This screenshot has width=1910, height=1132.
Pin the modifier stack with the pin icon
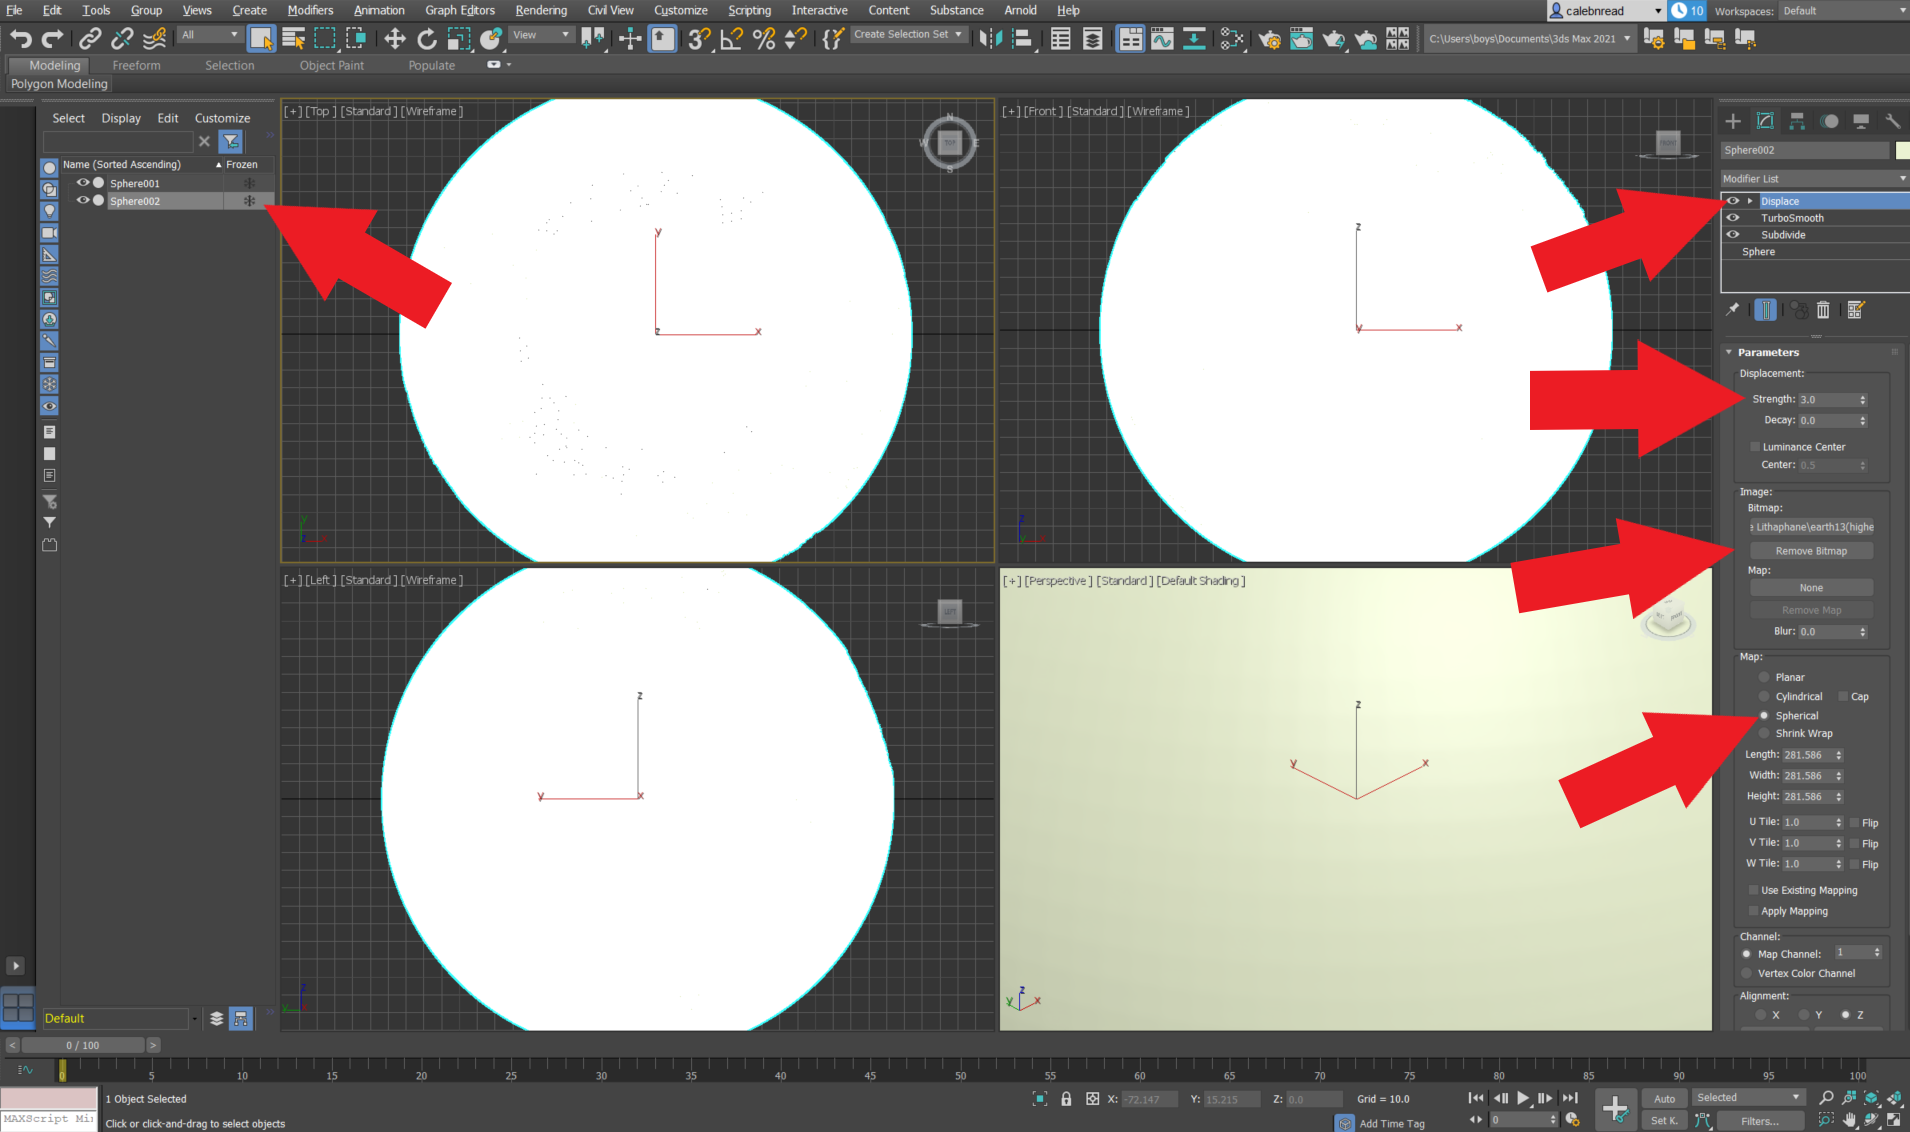pyautogui.click(x=1731, y=309)
